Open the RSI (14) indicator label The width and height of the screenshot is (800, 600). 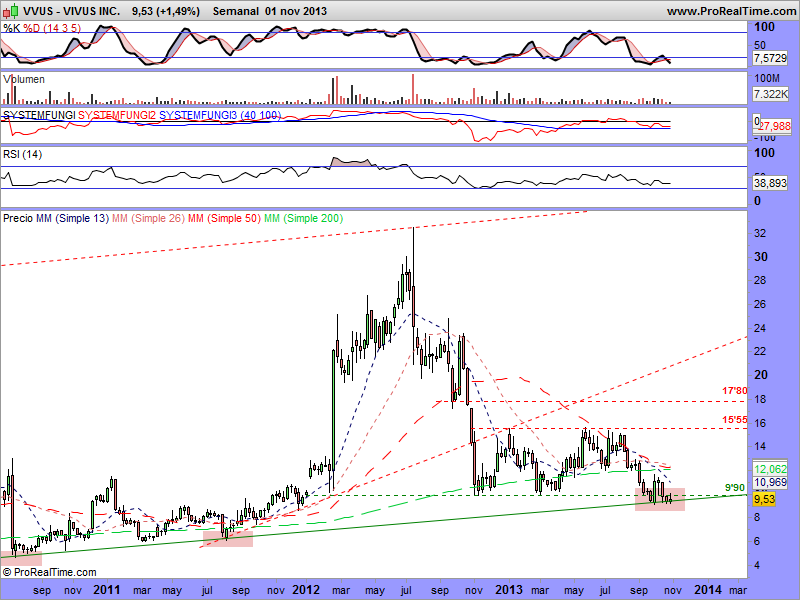click(22, 154)
